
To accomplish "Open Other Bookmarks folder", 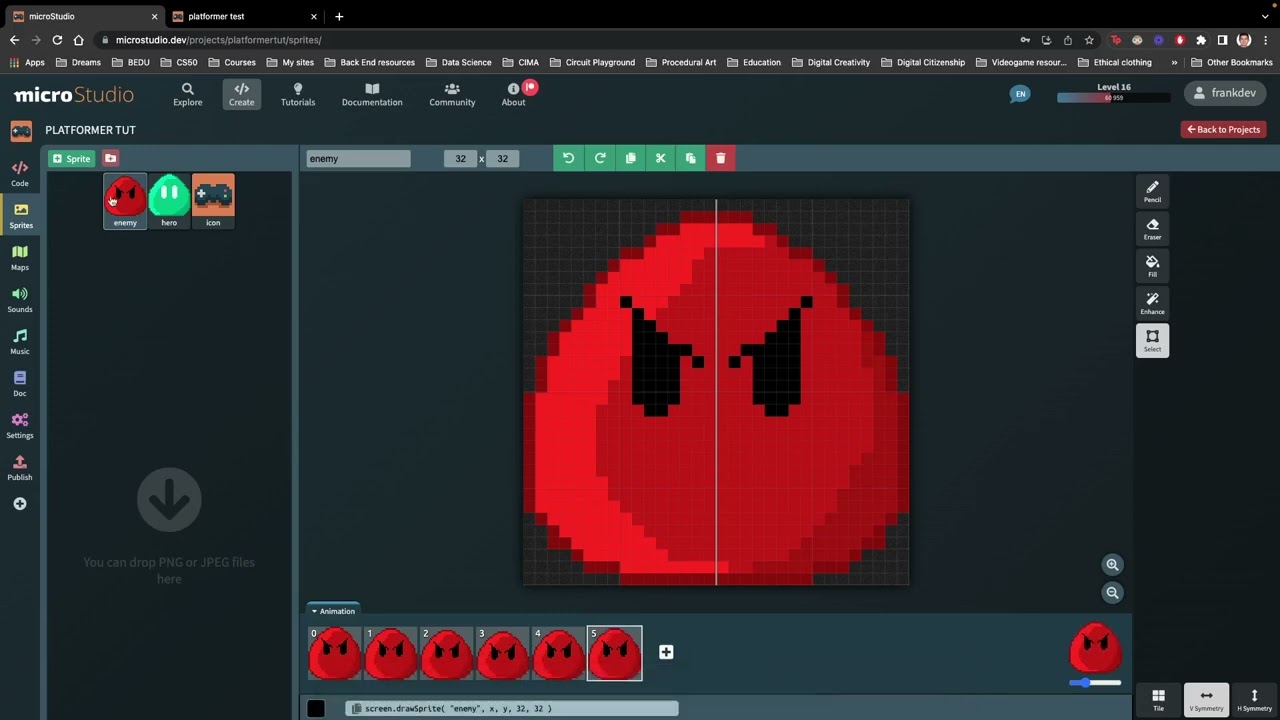I will tap(1231, 62).
